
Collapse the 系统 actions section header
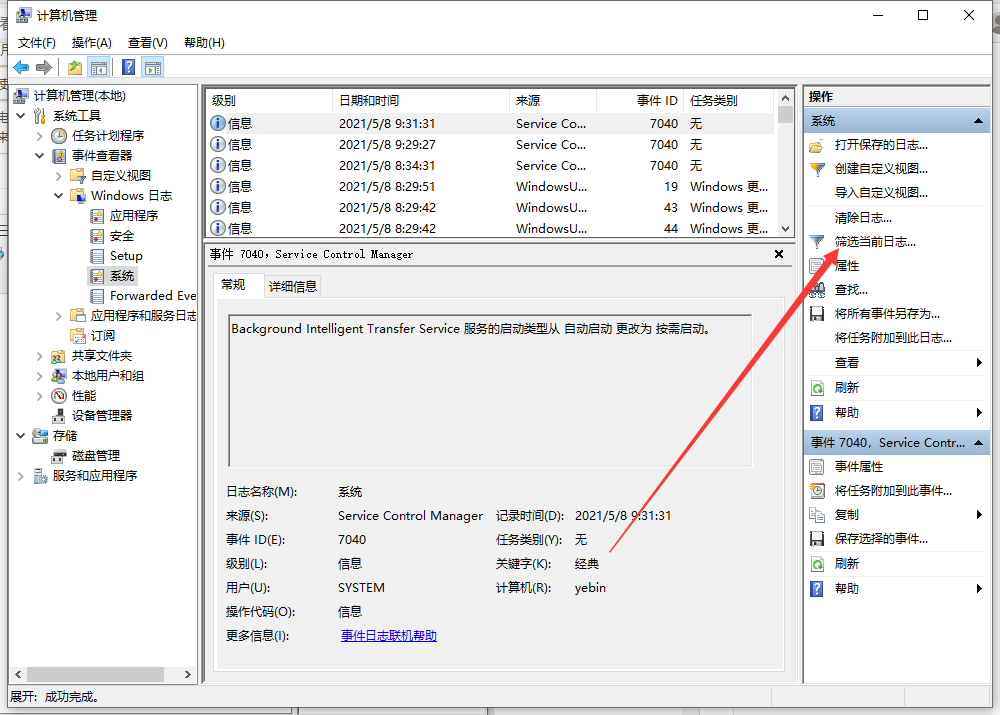[979, 120]
